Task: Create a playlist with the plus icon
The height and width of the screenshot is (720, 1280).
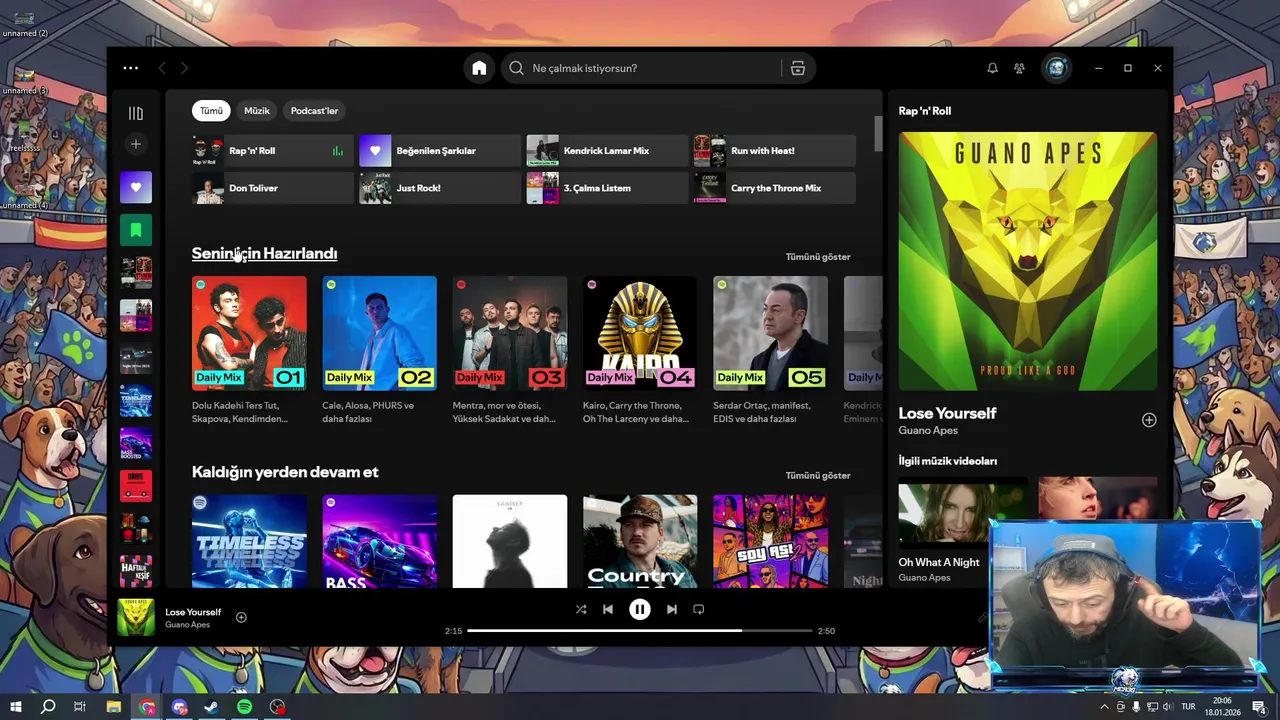Action: 136,144
